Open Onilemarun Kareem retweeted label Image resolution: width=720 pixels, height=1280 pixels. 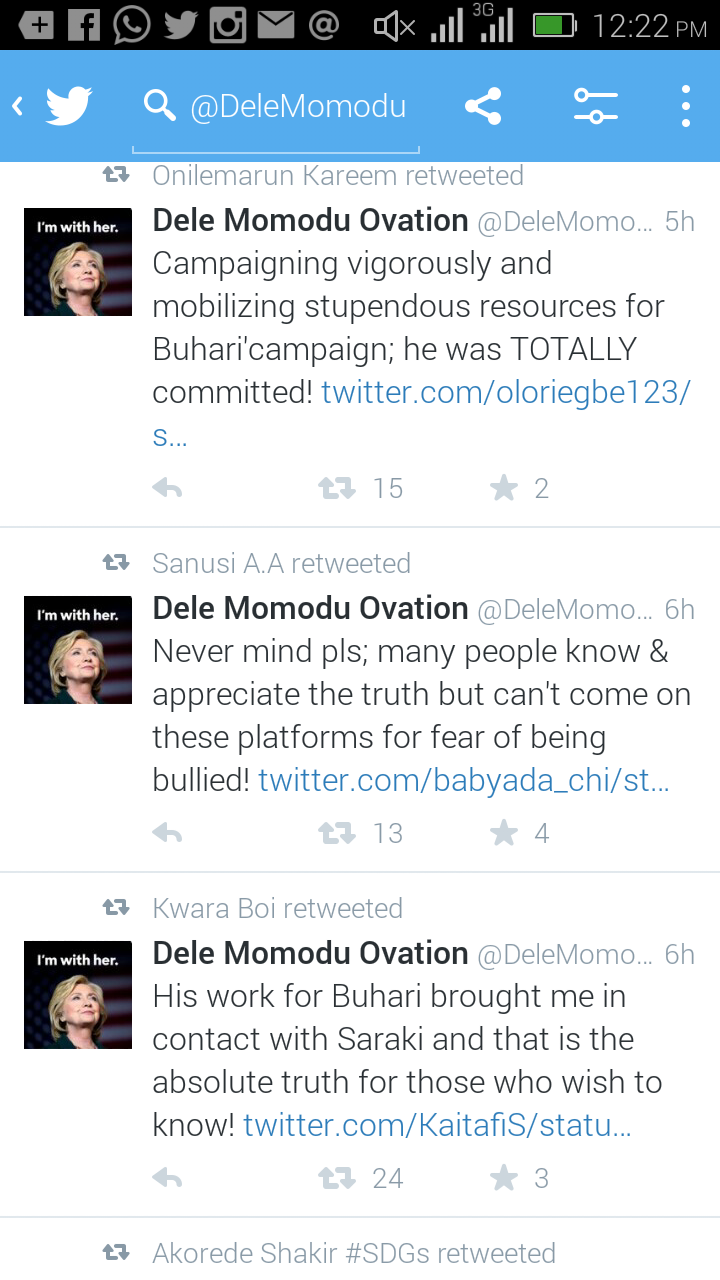337,176
